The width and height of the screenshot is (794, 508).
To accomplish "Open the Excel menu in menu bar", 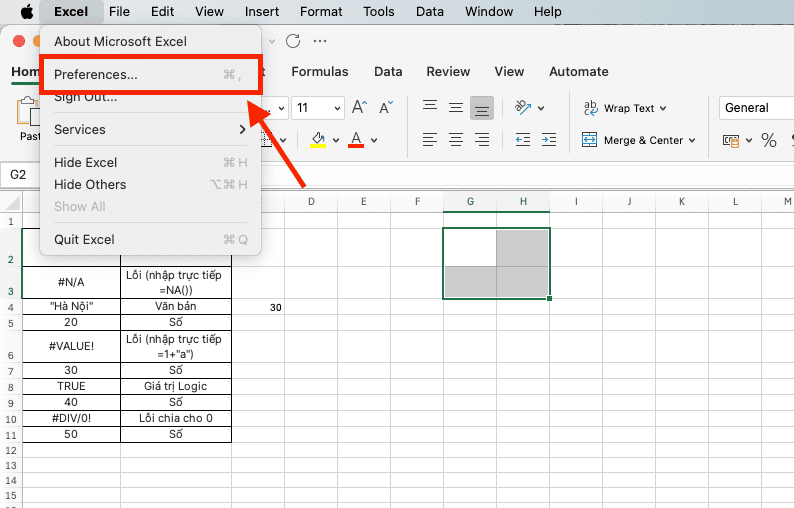I will [71, 11].
